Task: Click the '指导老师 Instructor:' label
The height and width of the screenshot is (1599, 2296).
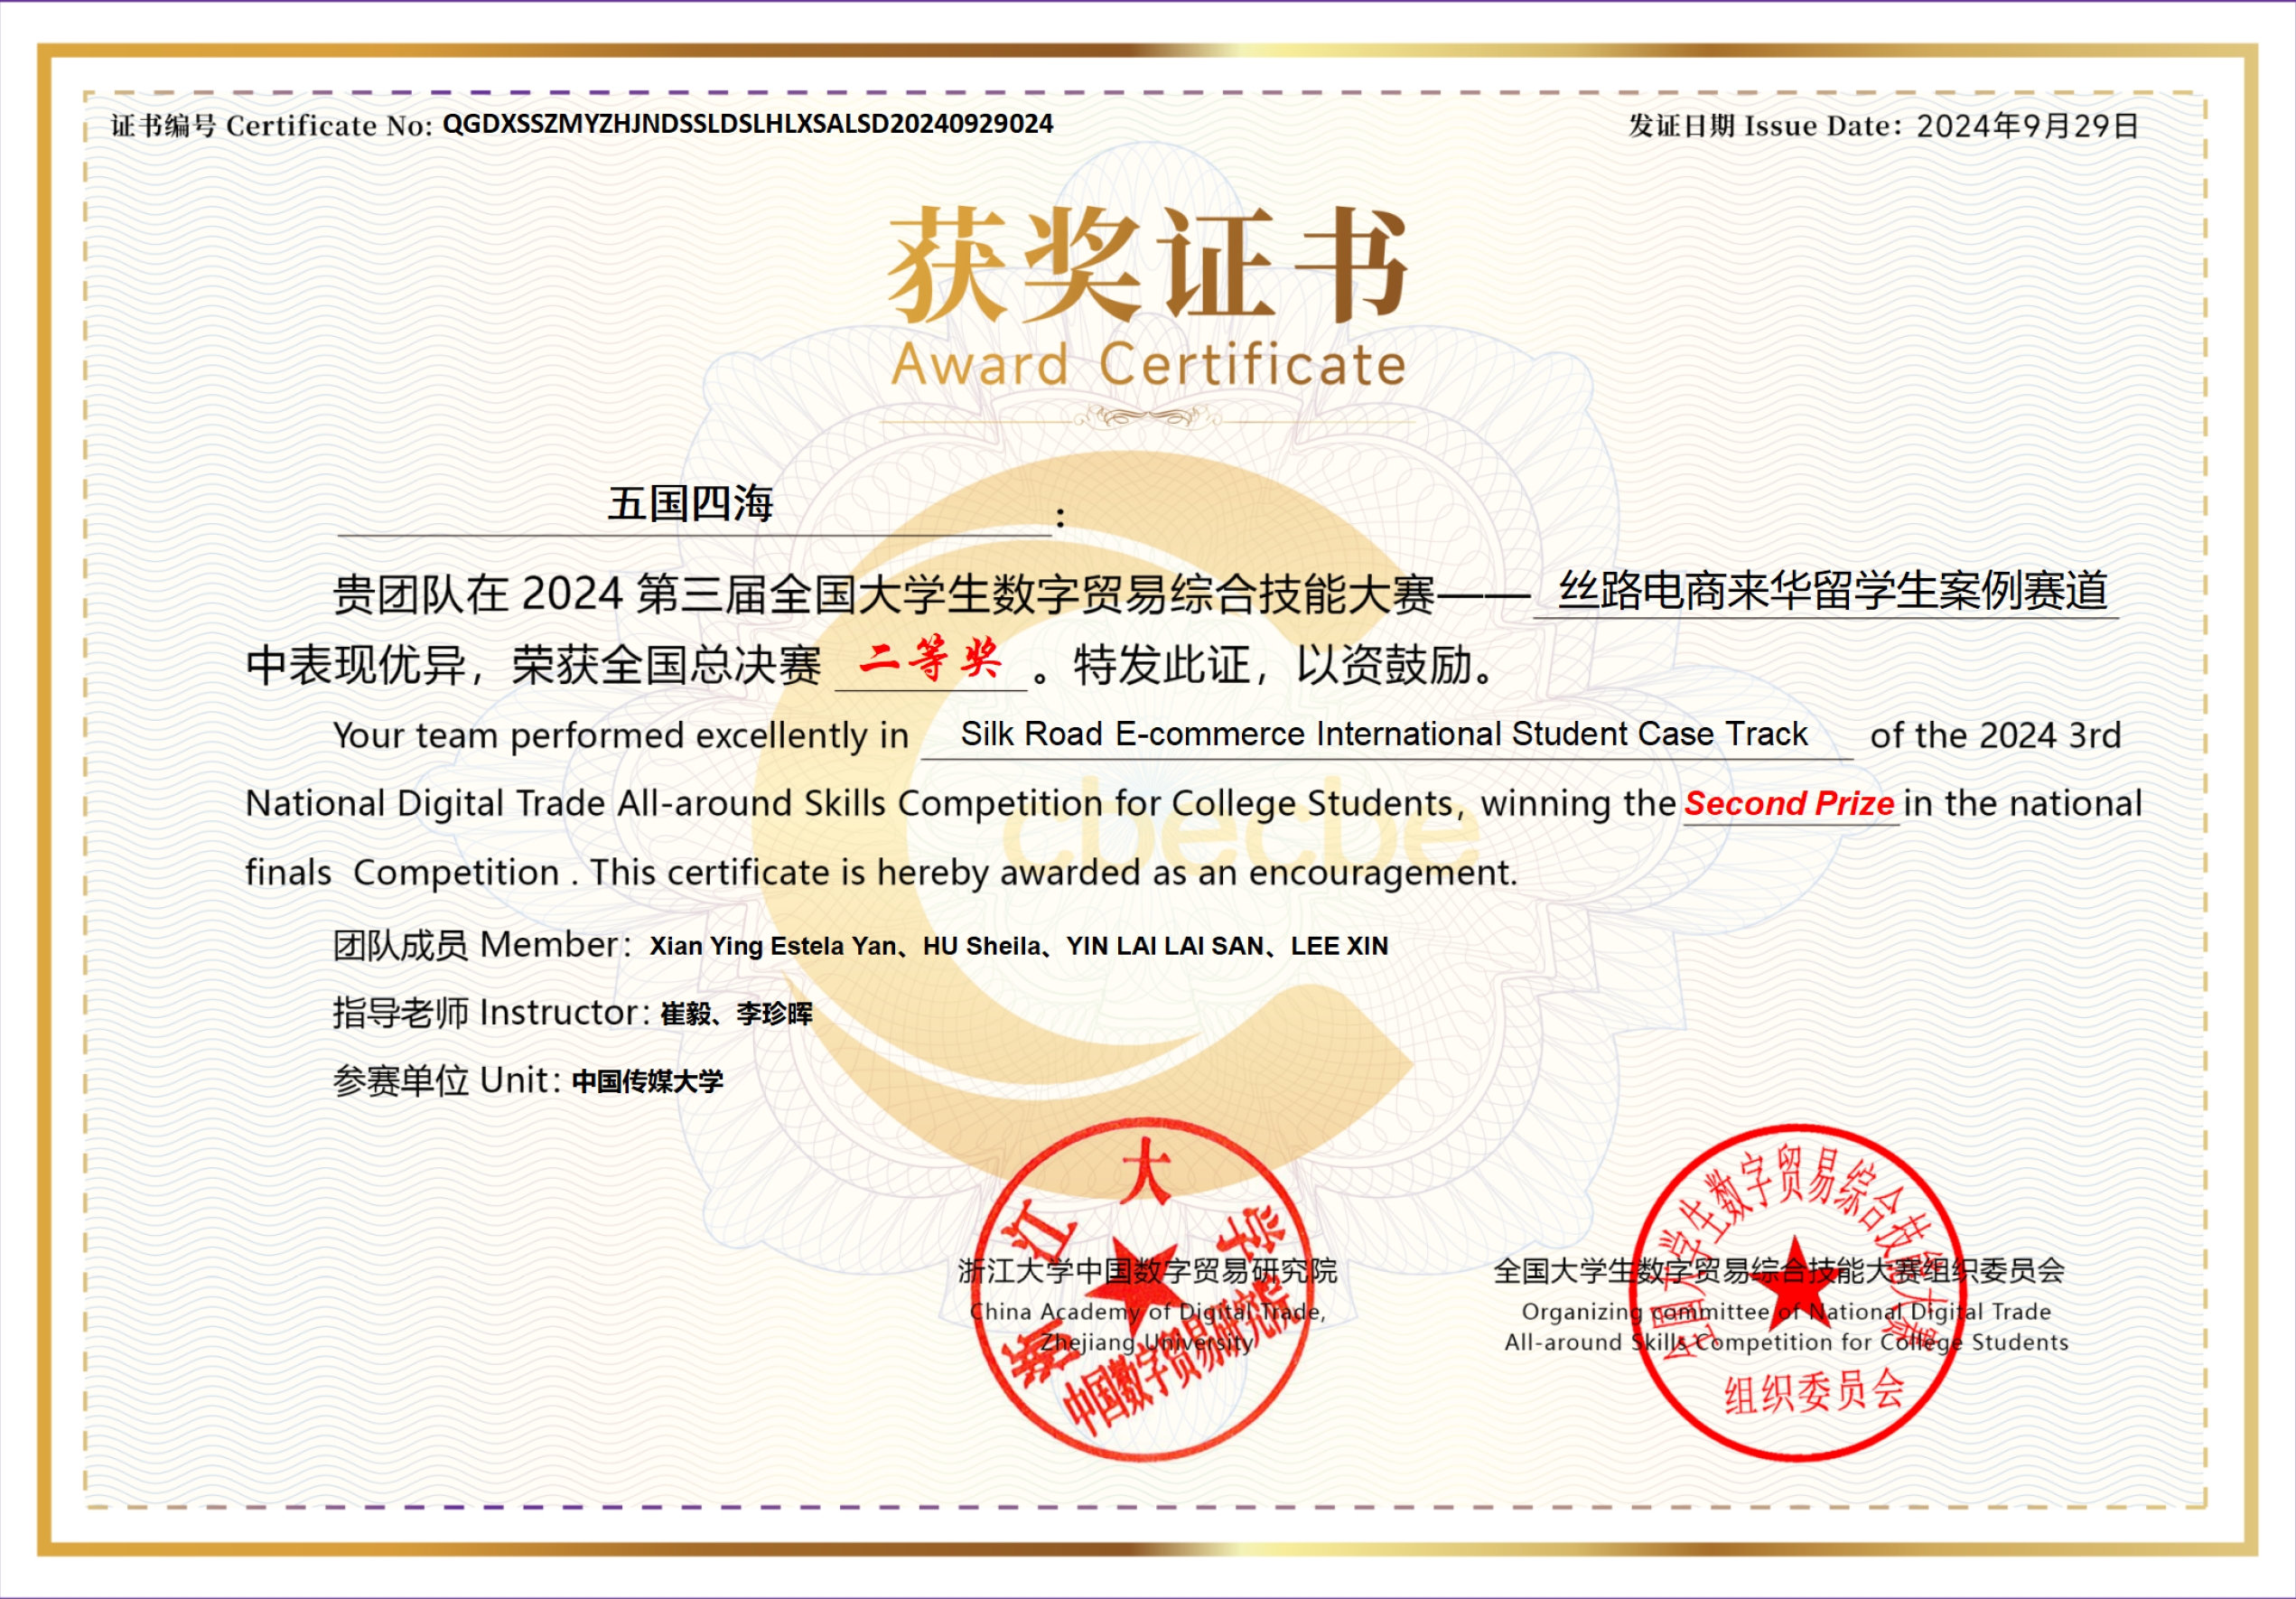Action: click(492, 1012)
